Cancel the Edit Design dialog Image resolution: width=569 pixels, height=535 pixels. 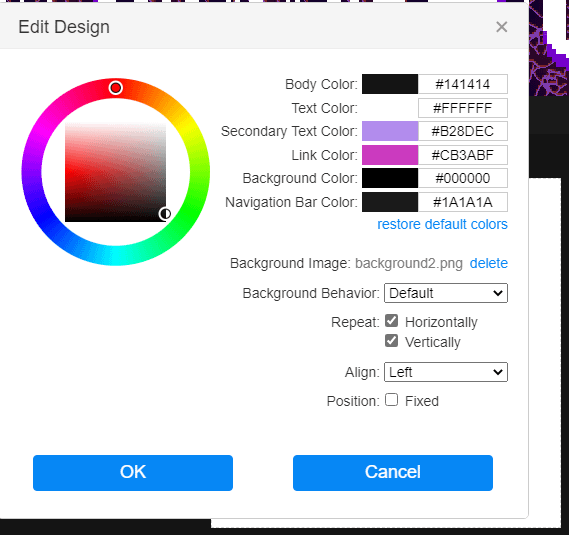click(x=393, y=473)
